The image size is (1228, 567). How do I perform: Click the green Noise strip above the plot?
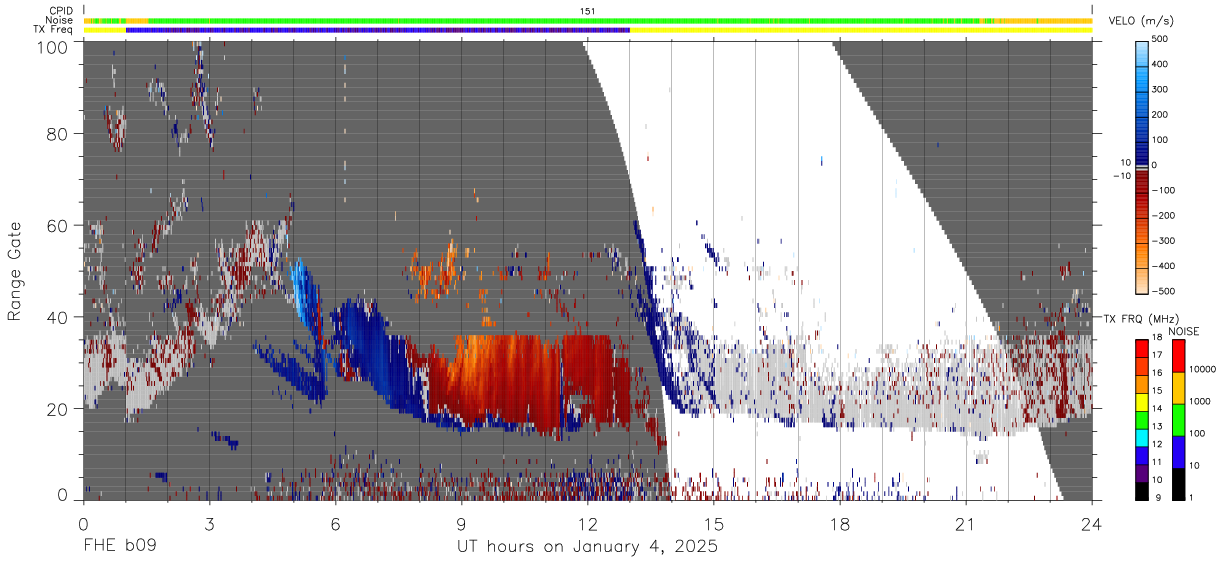pos(565,20)
